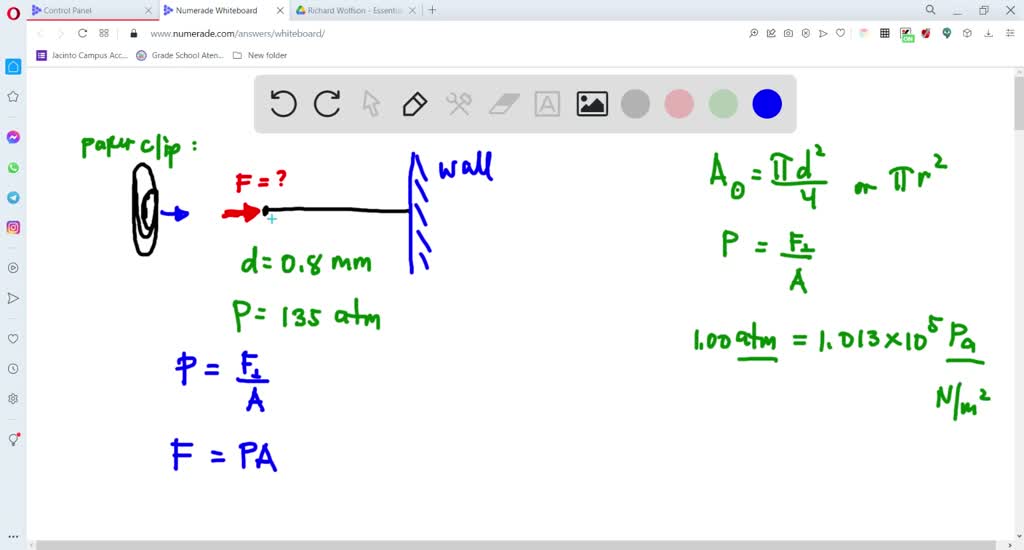Open the three-dot sidebar setup menu
1024x550 pixels.
[x=13, y=537]
